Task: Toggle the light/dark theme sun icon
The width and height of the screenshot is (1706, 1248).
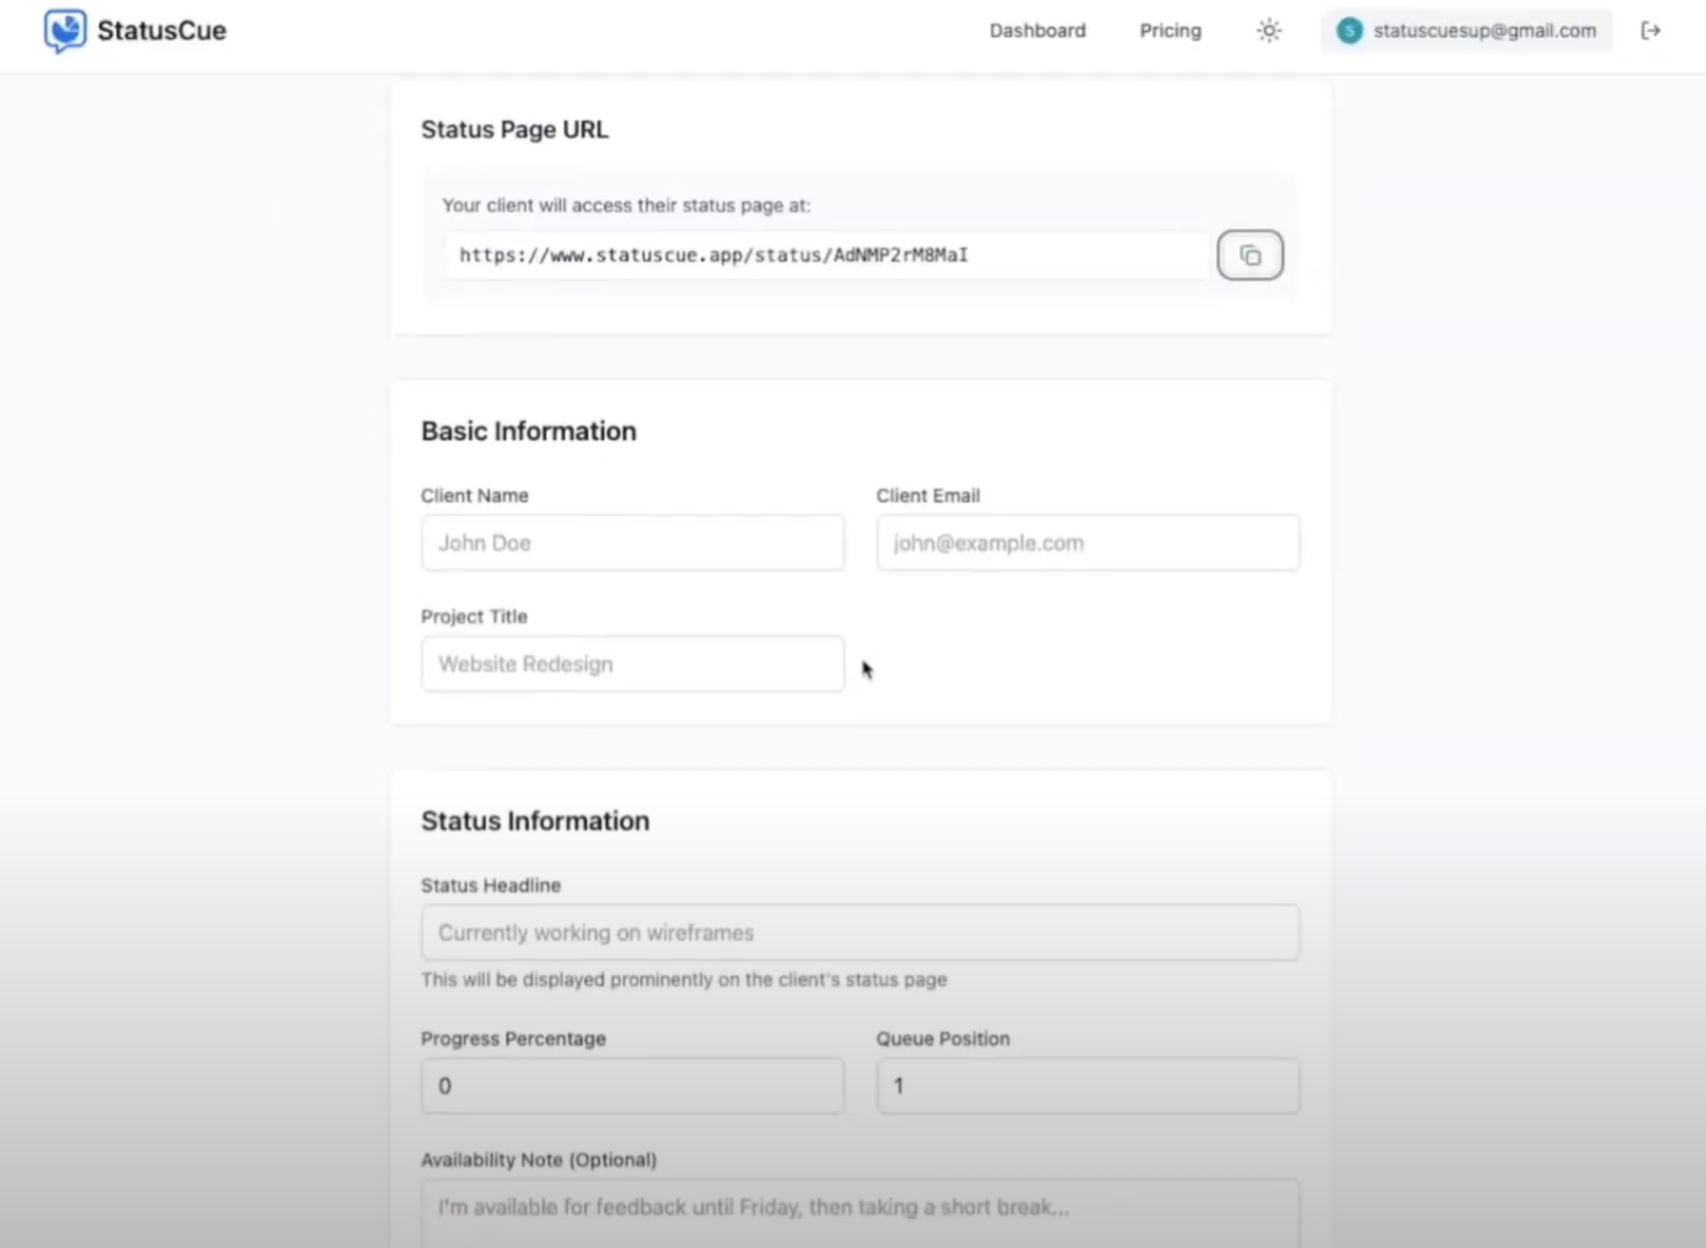Action: click(x=1269, y=31)
